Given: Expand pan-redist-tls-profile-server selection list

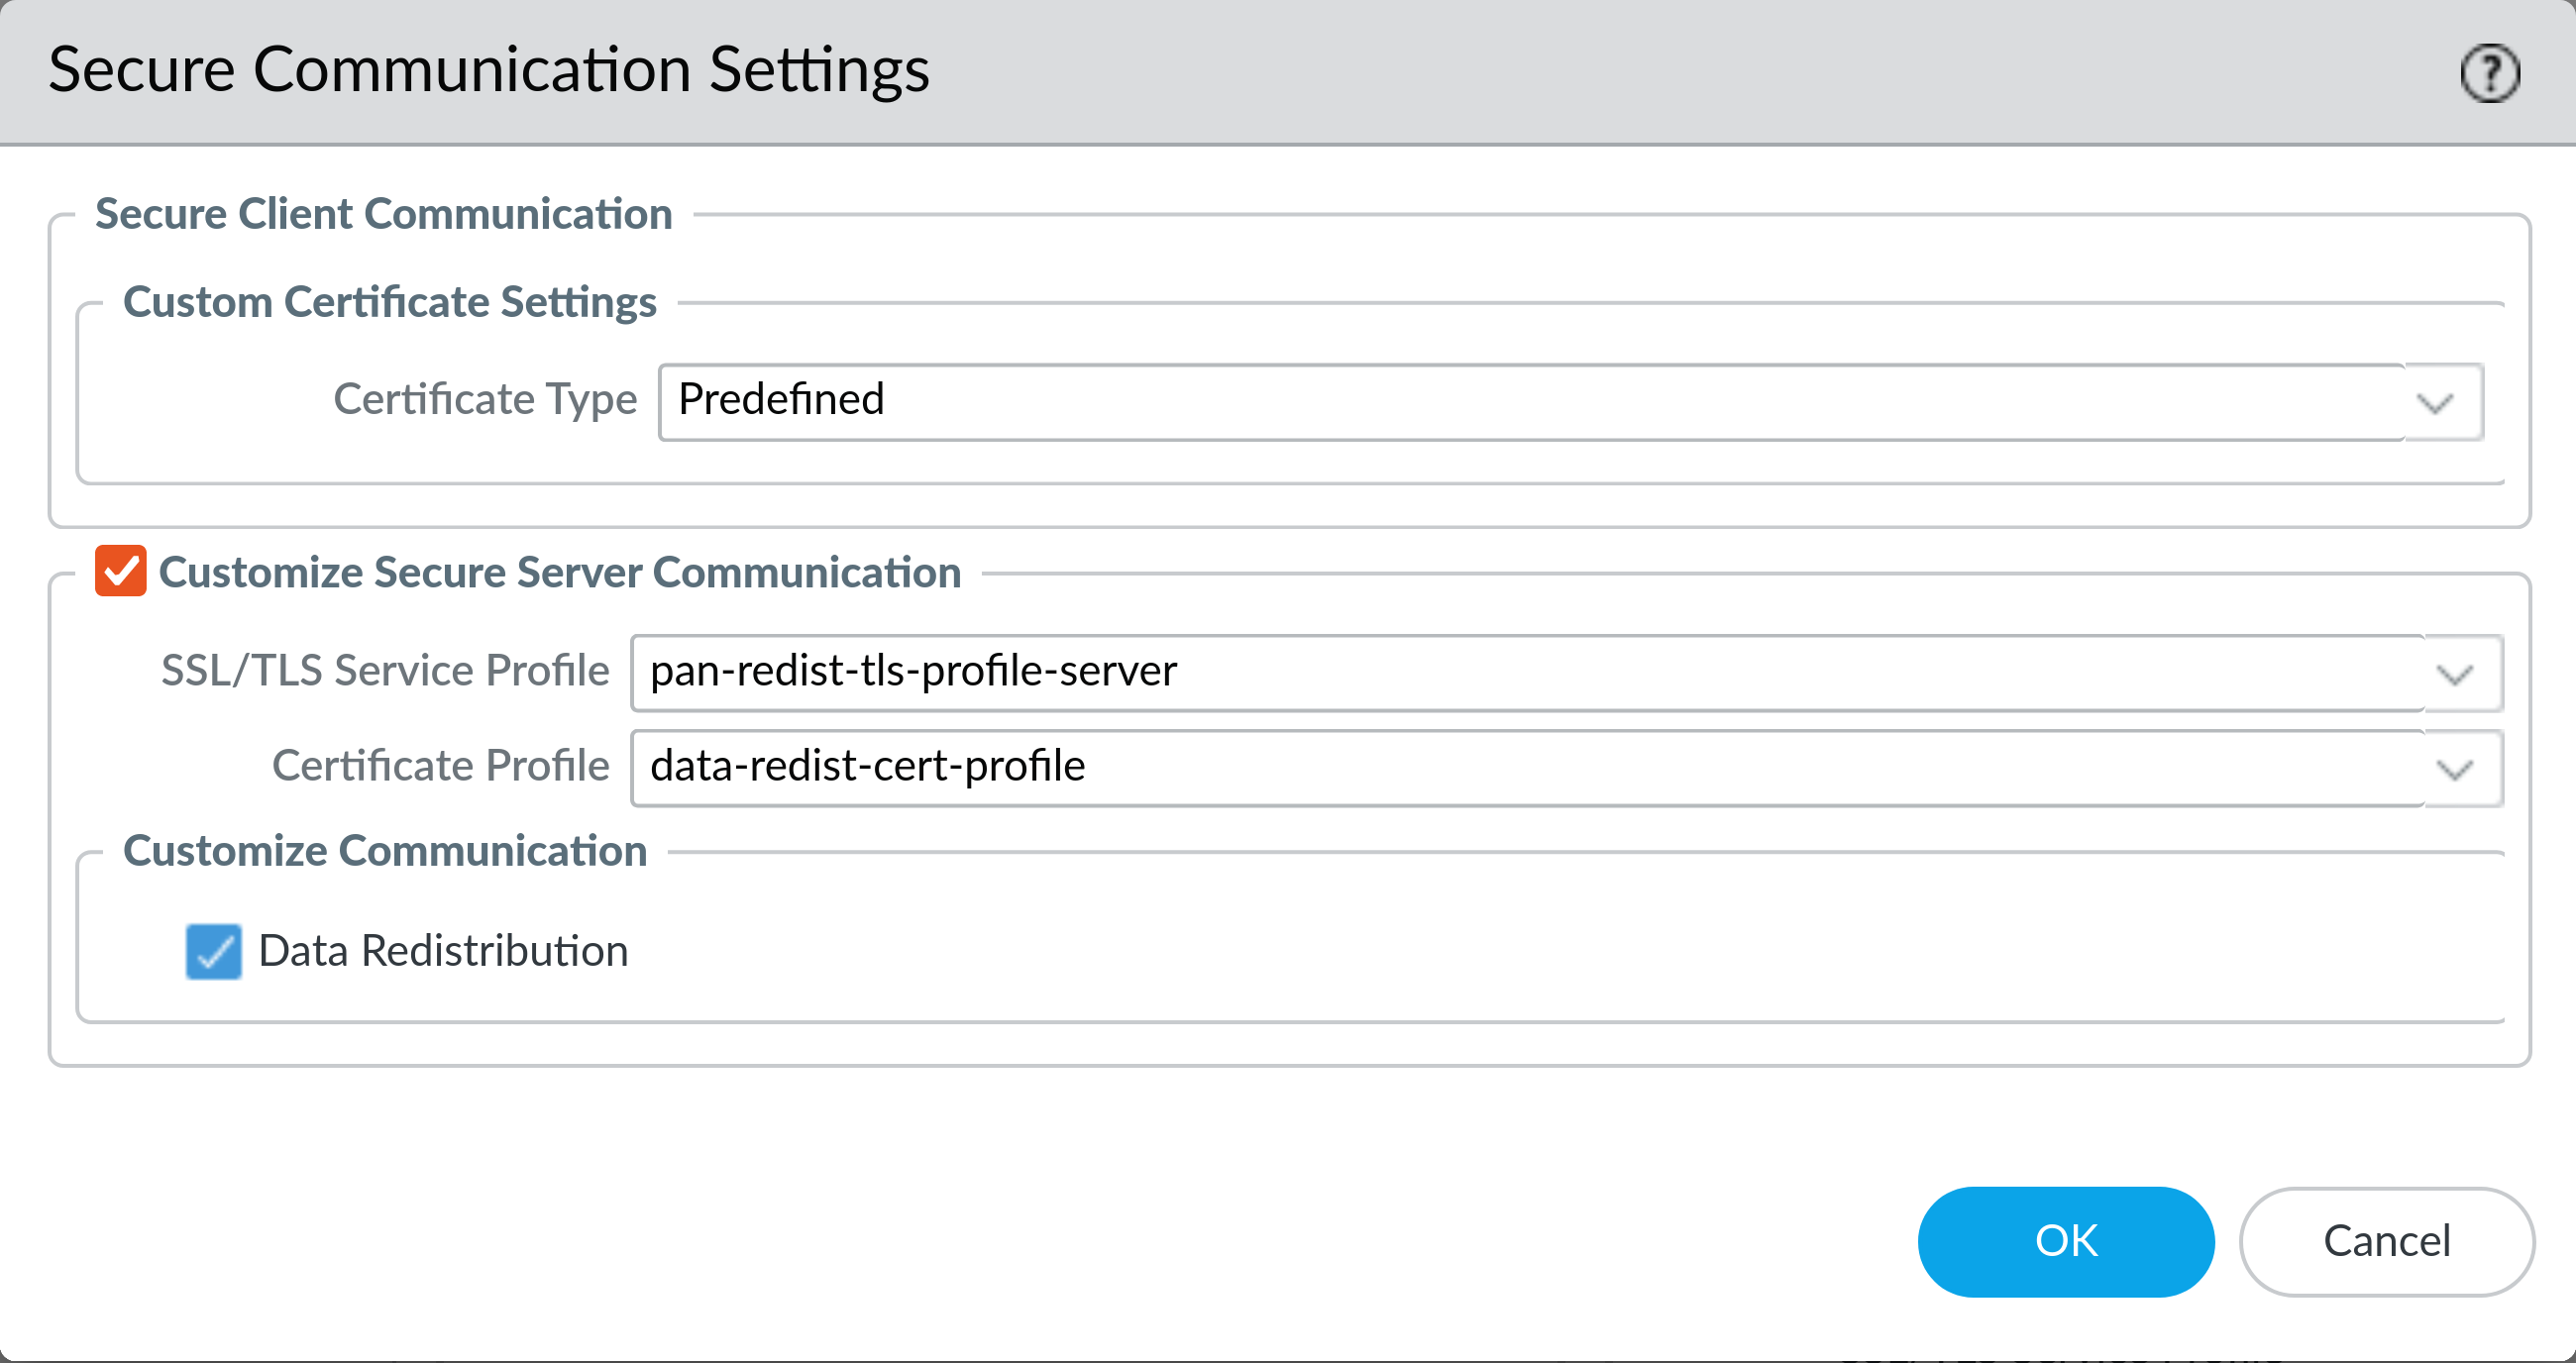Looking at the screenshot, I should (x=2455, y=673).
